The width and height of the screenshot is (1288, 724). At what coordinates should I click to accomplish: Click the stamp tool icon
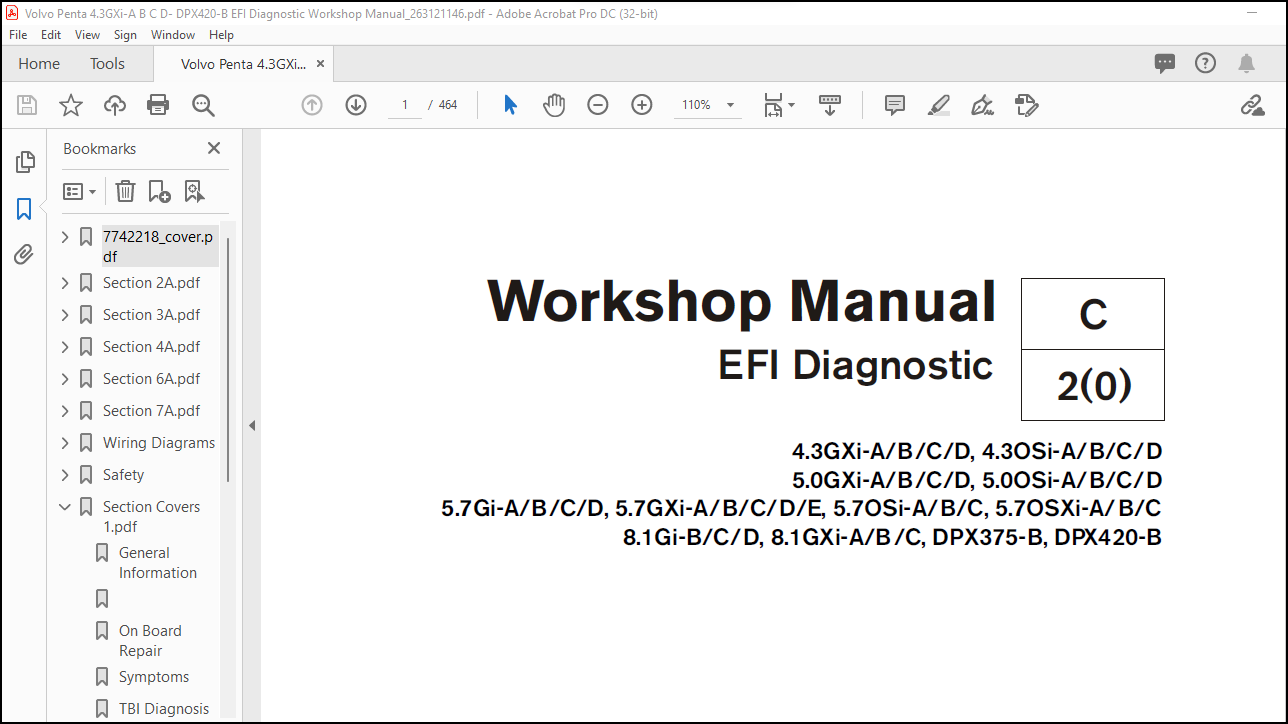1026,105
